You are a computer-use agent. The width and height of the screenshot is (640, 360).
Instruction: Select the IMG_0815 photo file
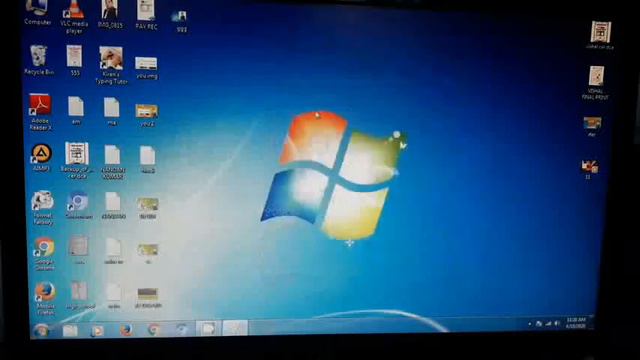click(x=110, y=14)
